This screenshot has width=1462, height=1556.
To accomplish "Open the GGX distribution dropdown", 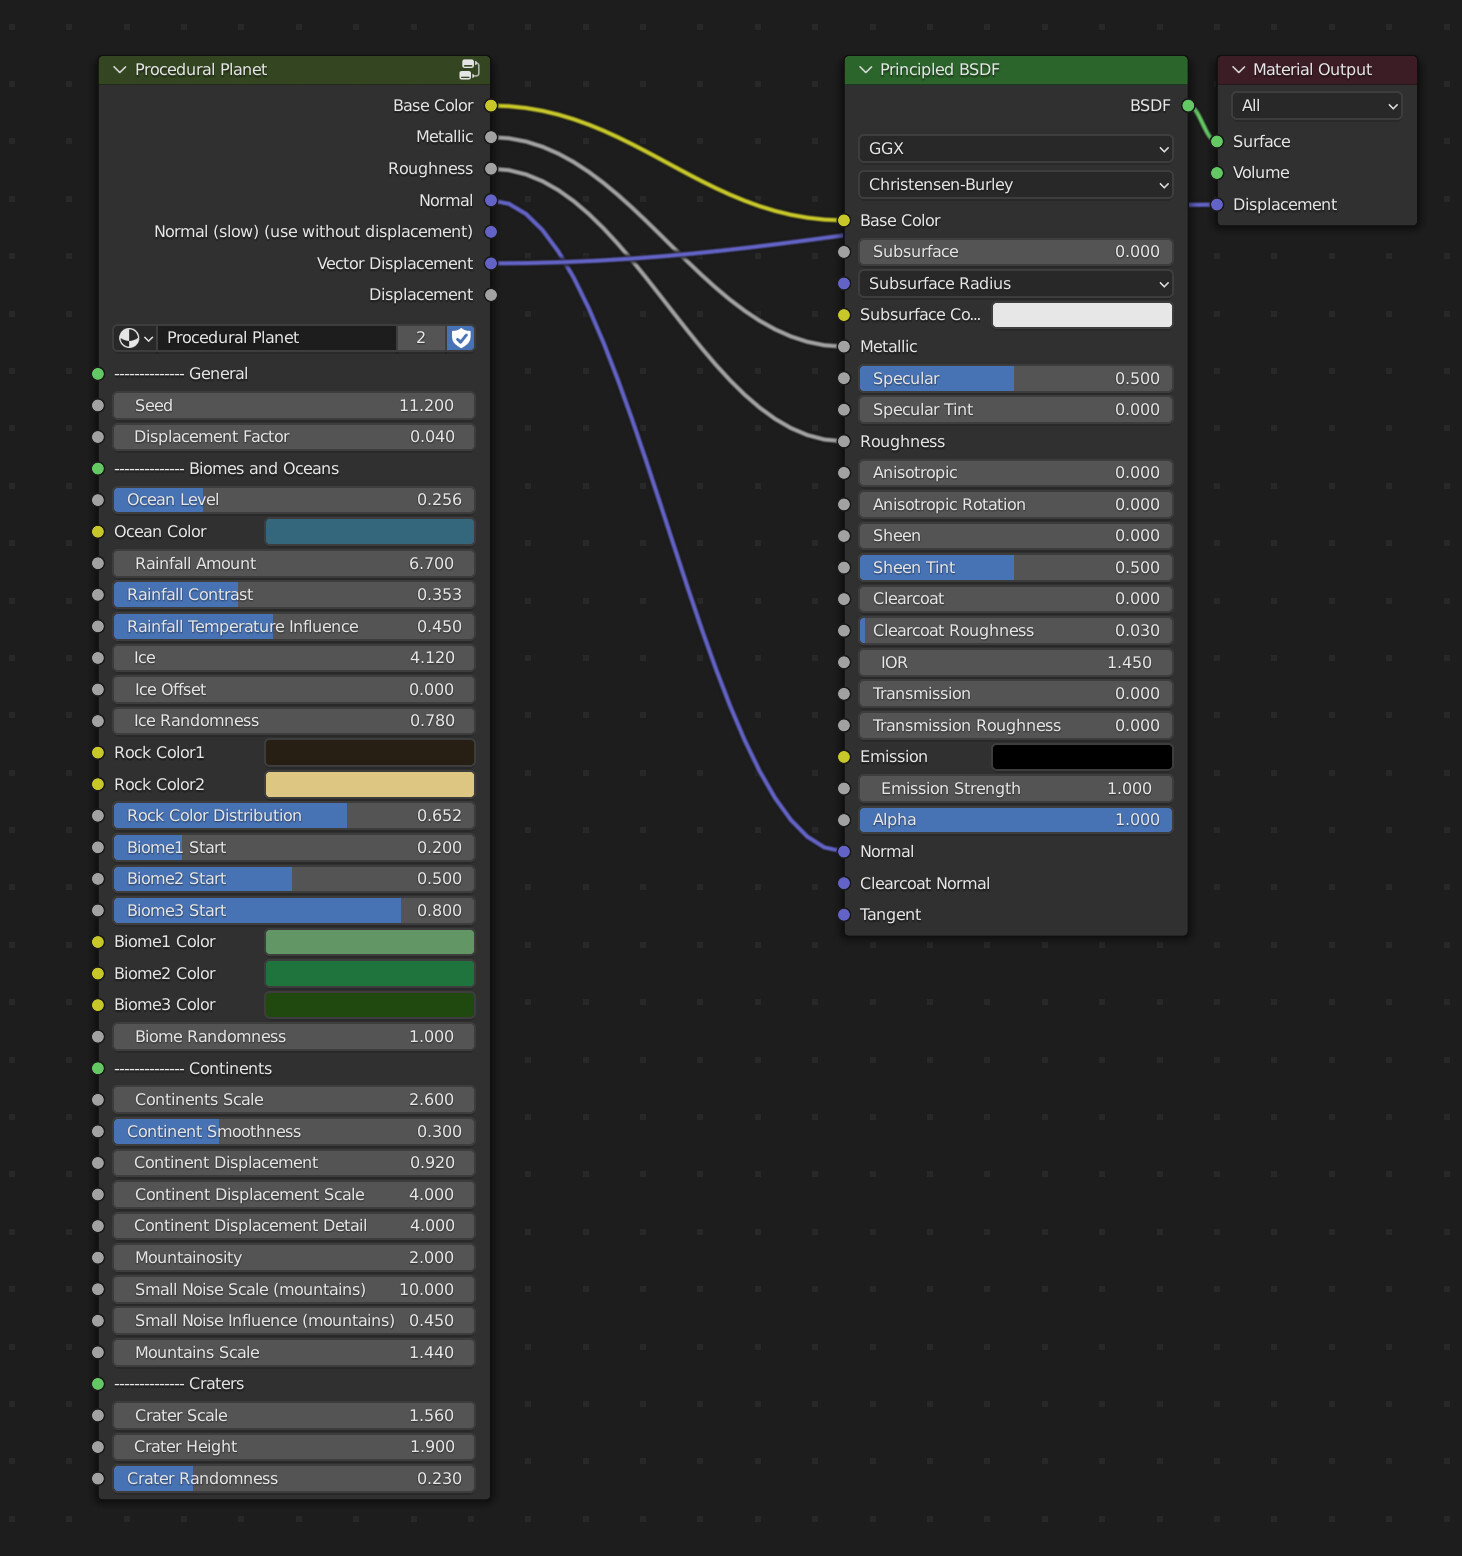I will pyautogui.click(x=1015, y=148).
